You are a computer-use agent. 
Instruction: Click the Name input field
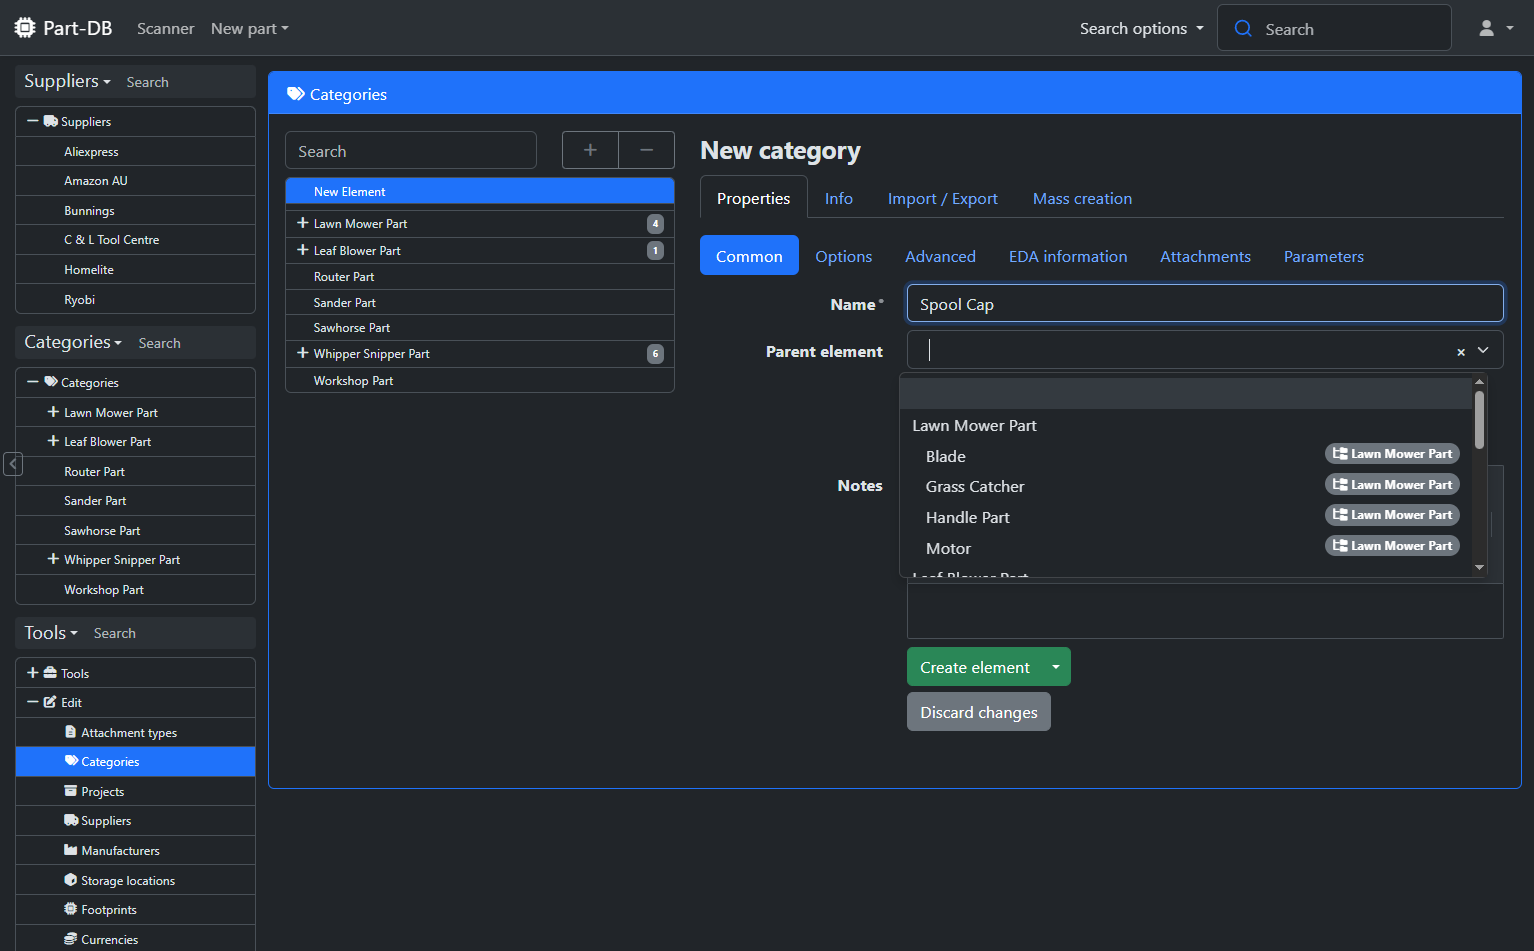pos(1205,304)
